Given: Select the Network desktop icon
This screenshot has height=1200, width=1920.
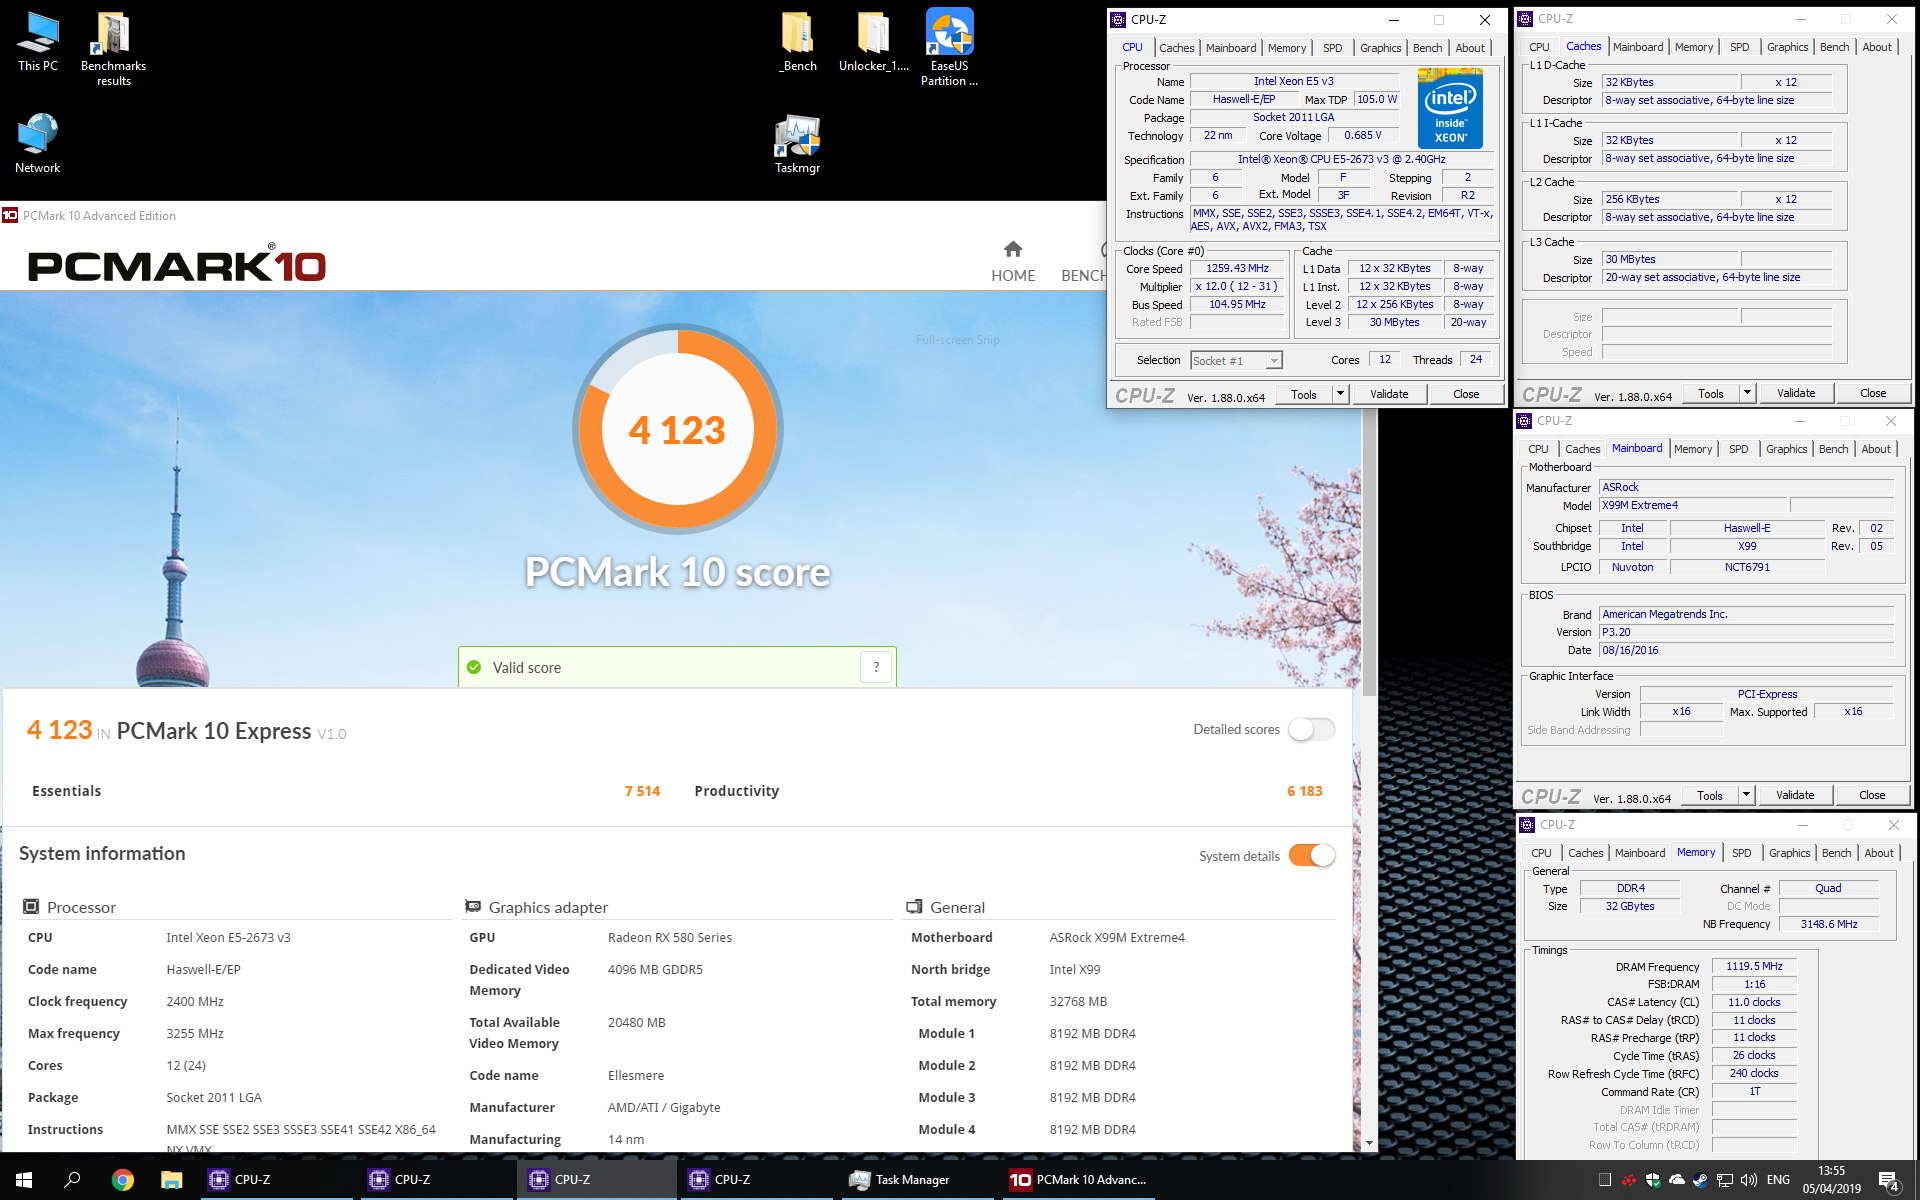Looking at the screenshot, I should pos(38,143).
